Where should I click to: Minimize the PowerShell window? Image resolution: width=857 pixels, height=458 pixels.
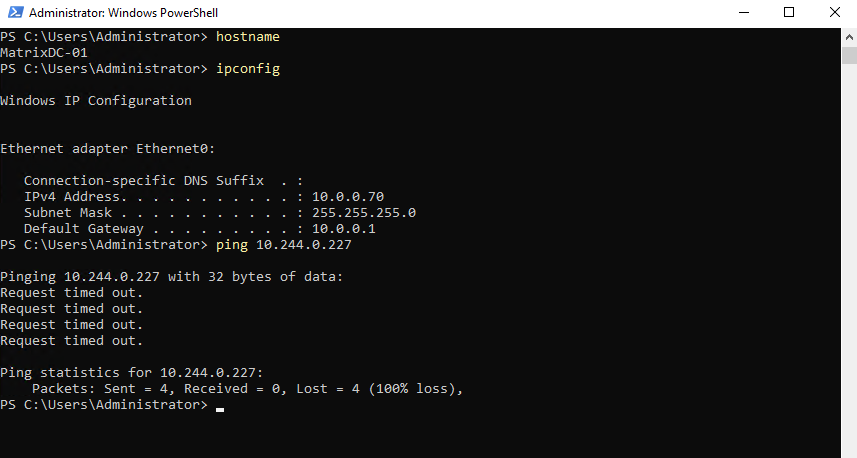click(x=743, y=13)
